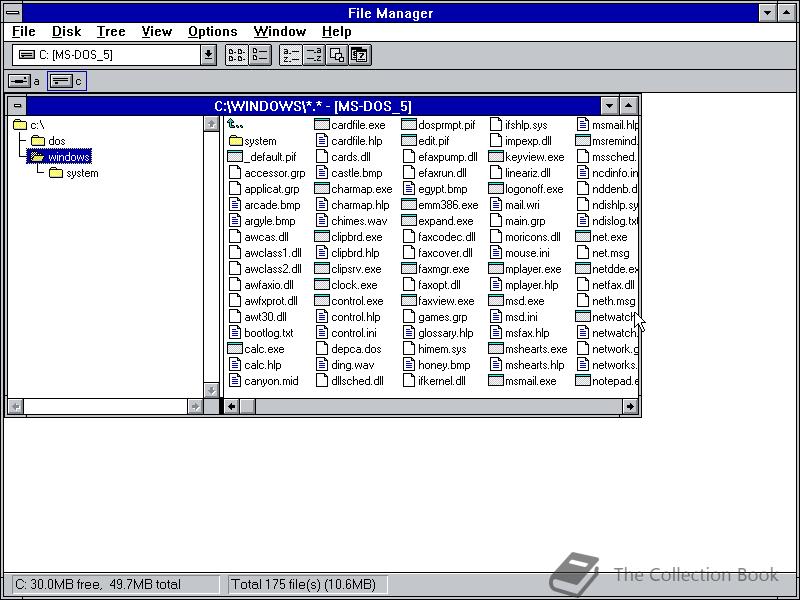
Task: Select file name faxview.exe
Action: 446,301
